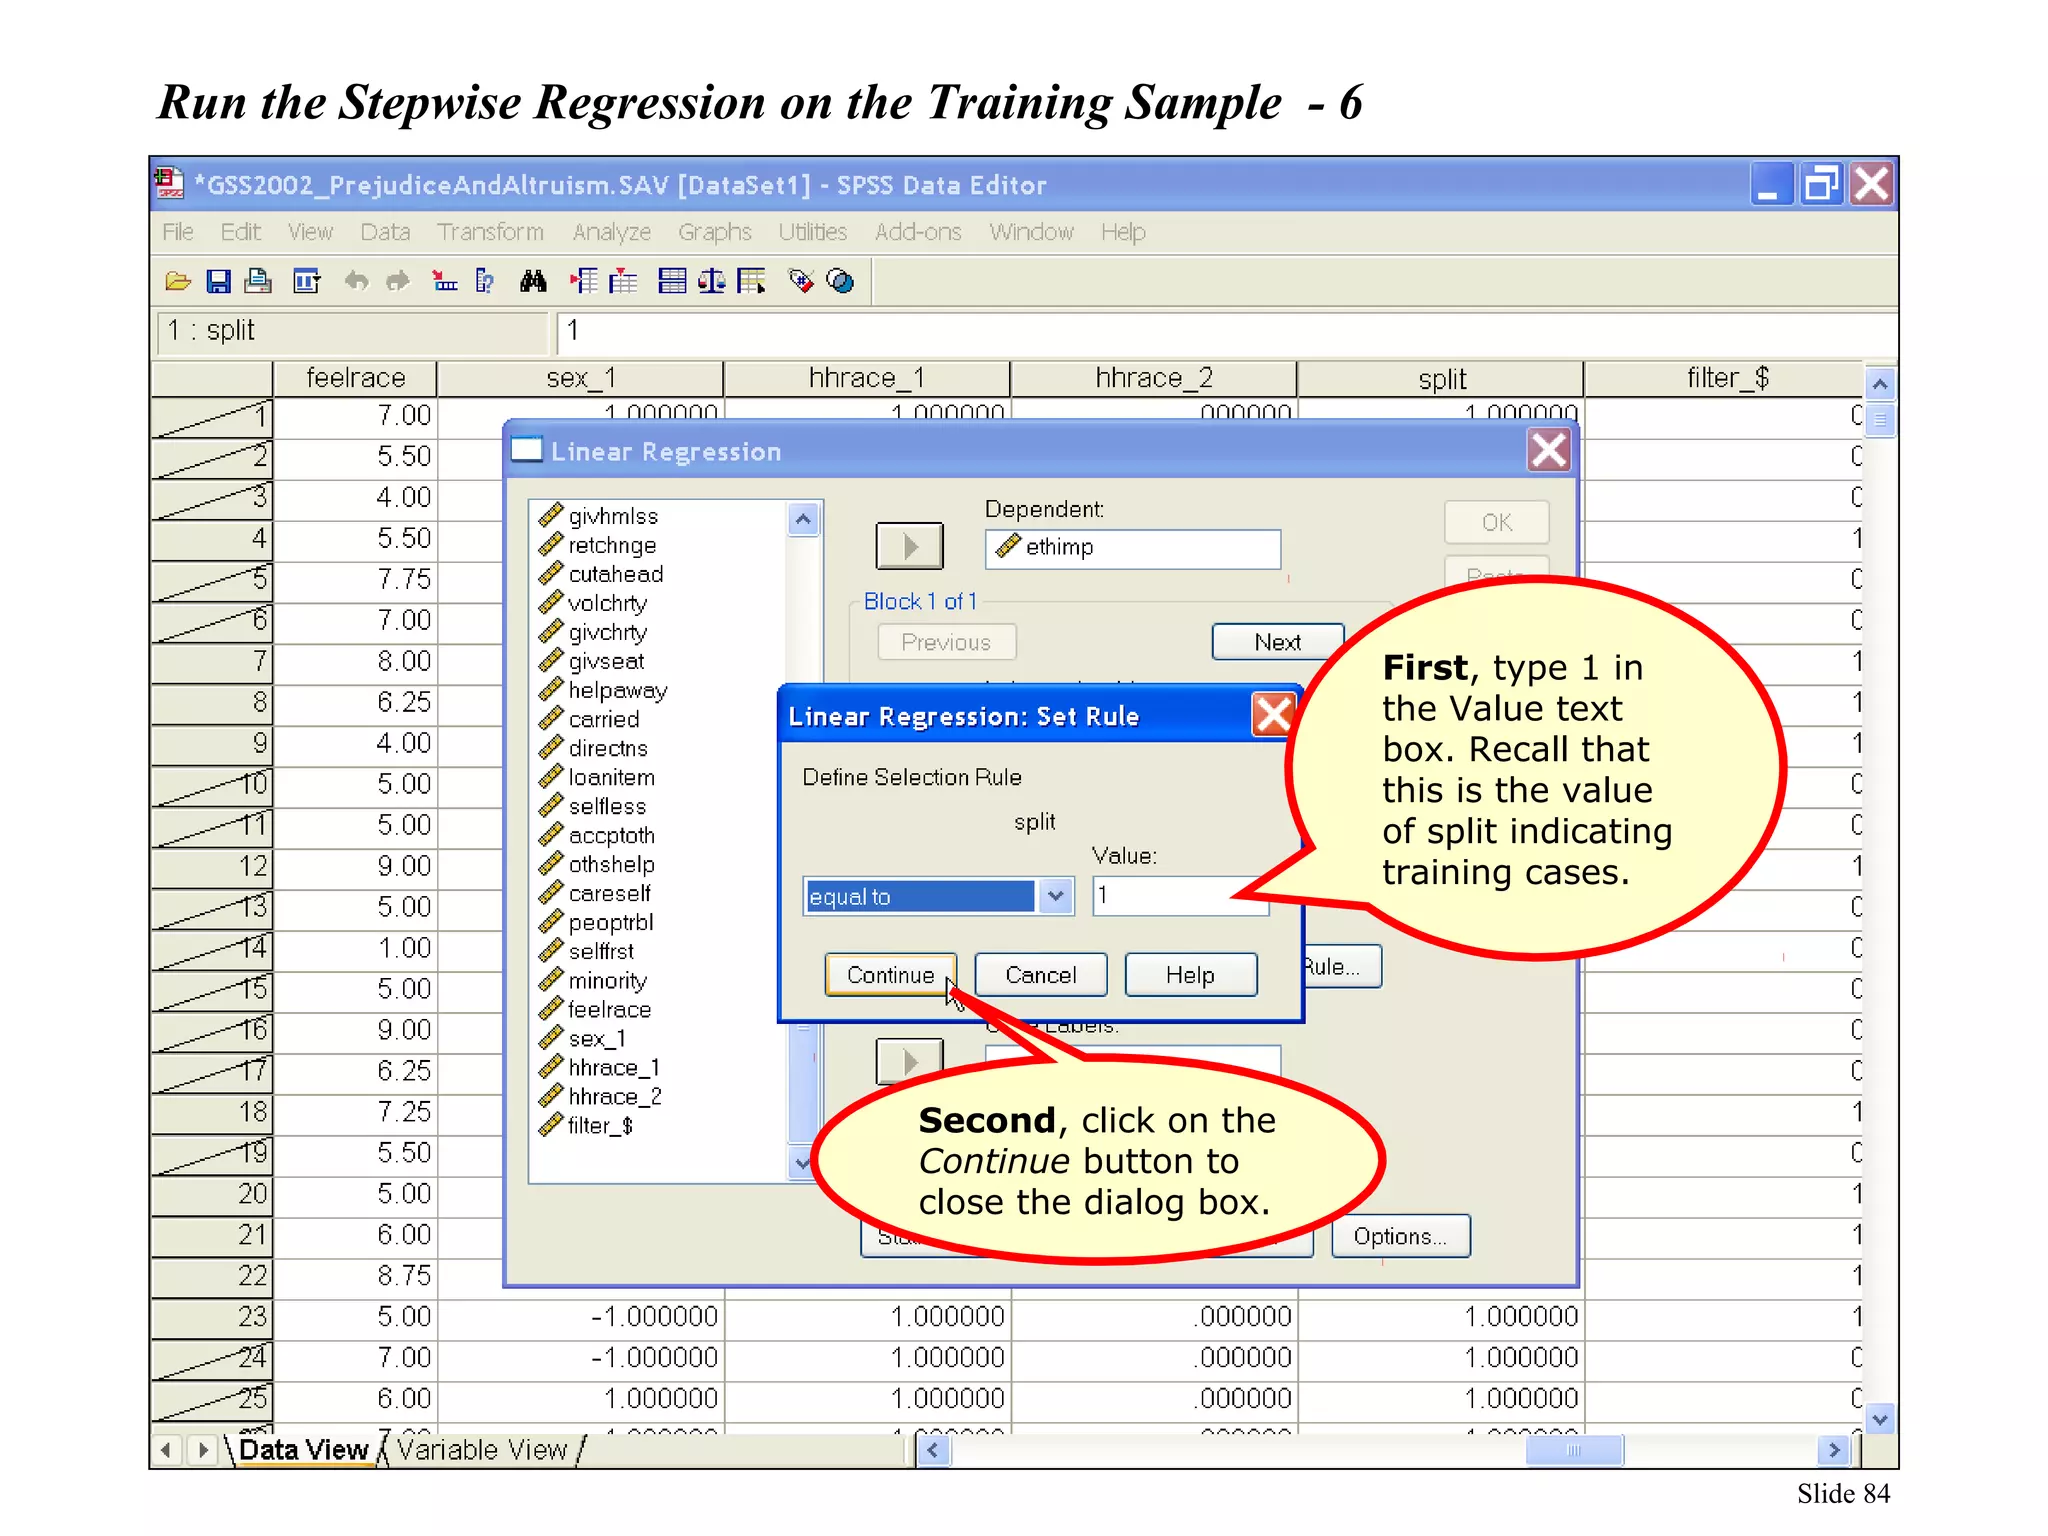This screenshot has width=2048, height=1536.
Task: Open the Transform menu
Action: 490,232
